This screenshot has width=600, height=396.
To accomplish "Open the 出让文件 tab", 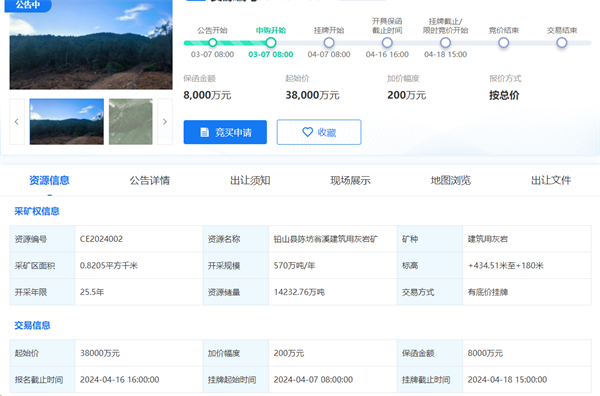I will coord(551,180).
